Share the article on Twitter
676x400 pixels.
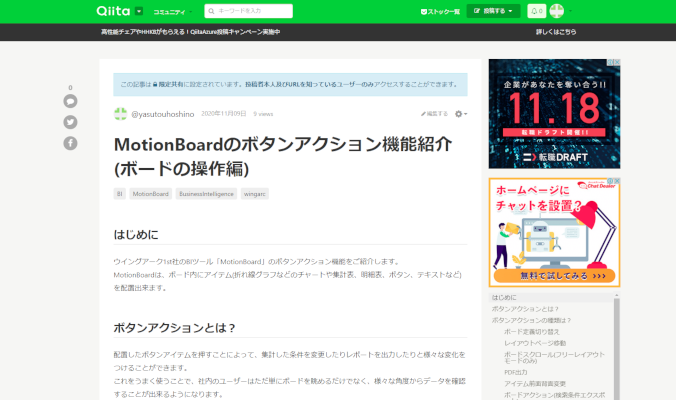(70, 122)
